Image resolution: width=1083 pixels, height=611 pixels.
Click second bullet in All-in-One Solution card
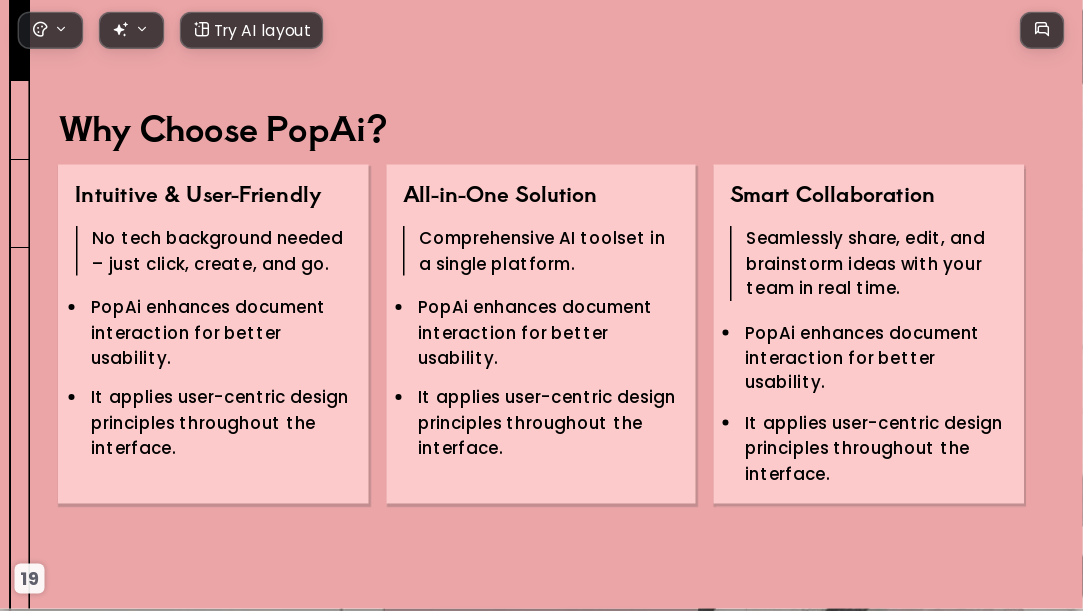click(546, 423)
